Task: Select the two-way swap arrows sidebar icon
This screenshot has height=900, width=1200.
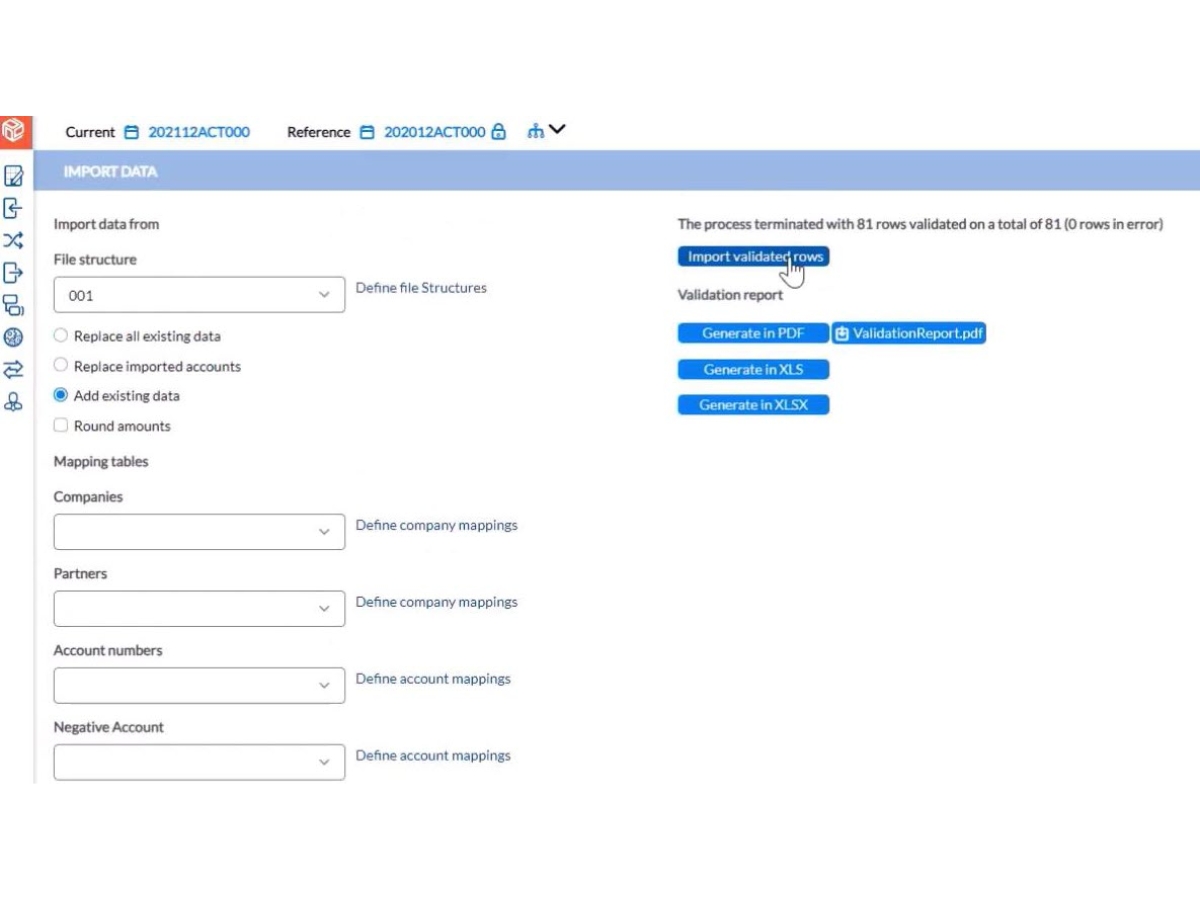Action: 13,370
